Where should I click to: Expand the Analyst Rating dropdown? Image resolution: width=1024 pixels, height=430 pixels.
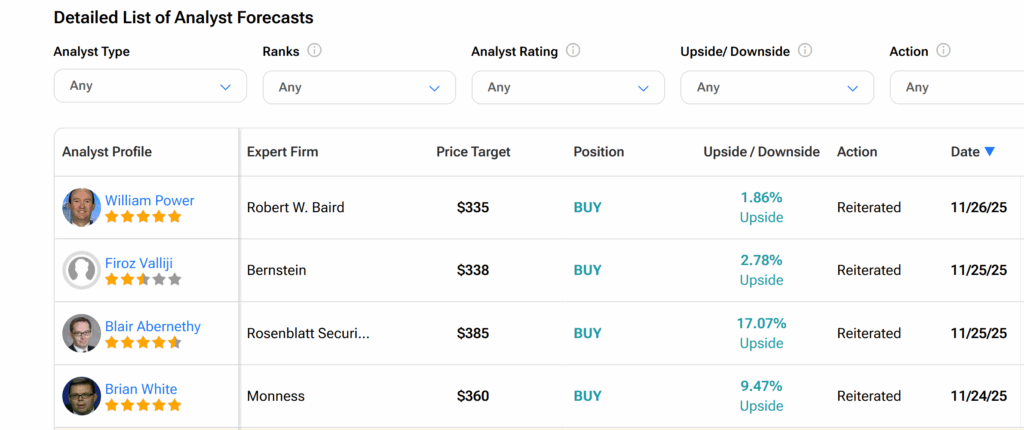pos(568,88)
